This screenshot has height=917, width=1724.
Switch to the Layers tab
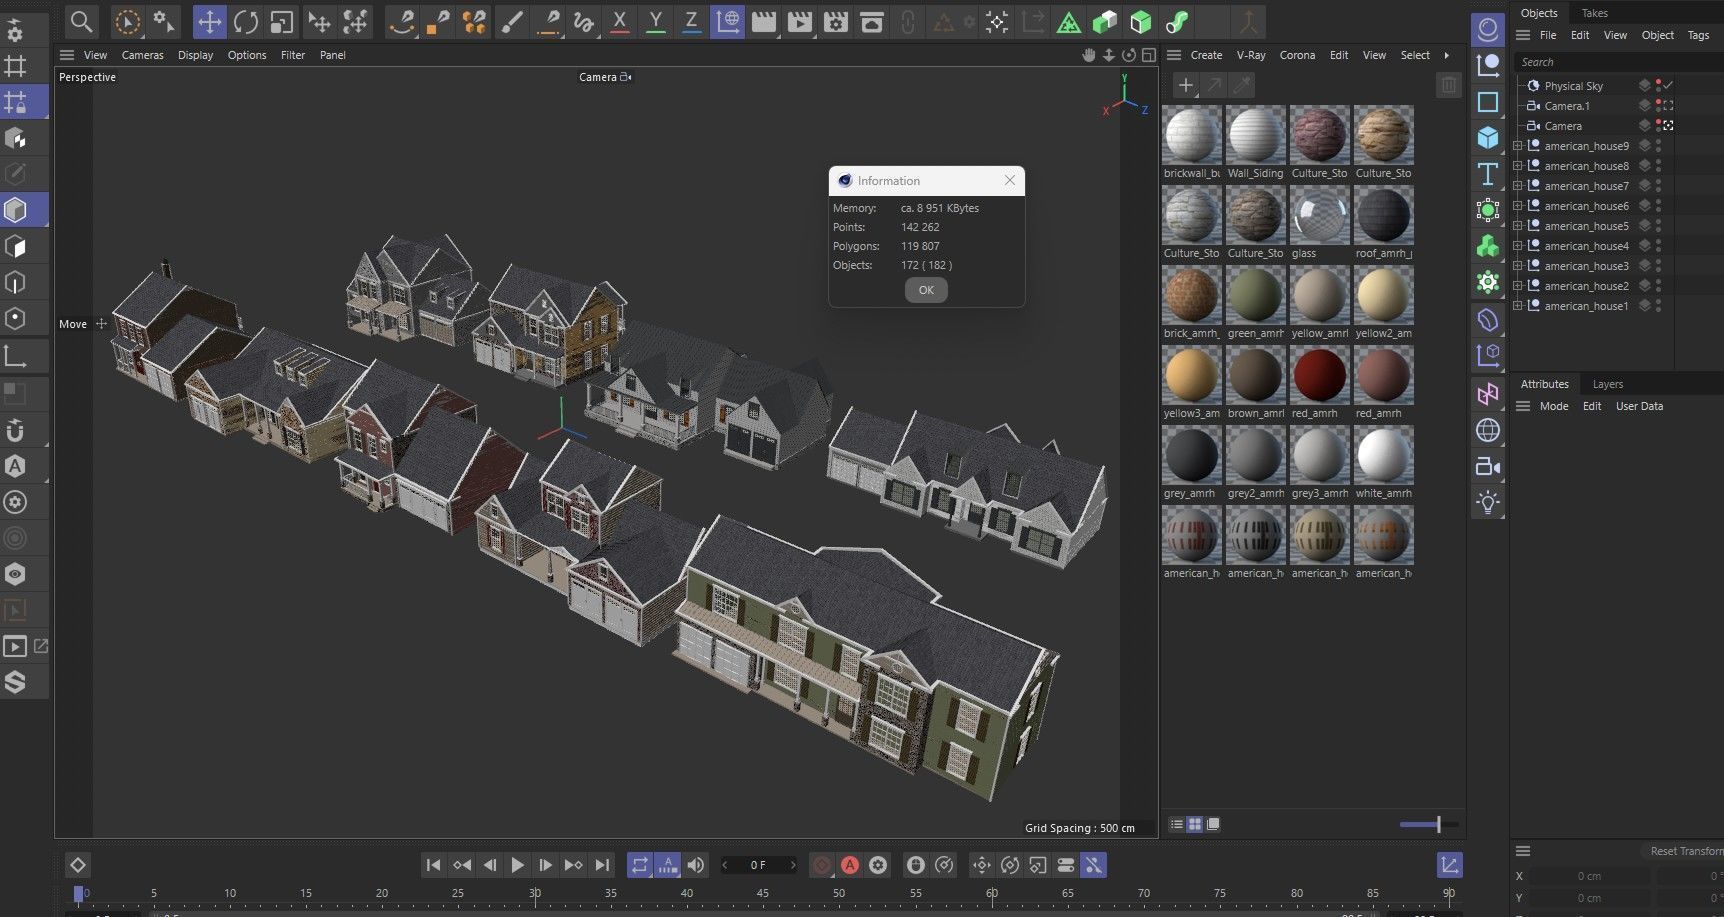(1608, 384)
